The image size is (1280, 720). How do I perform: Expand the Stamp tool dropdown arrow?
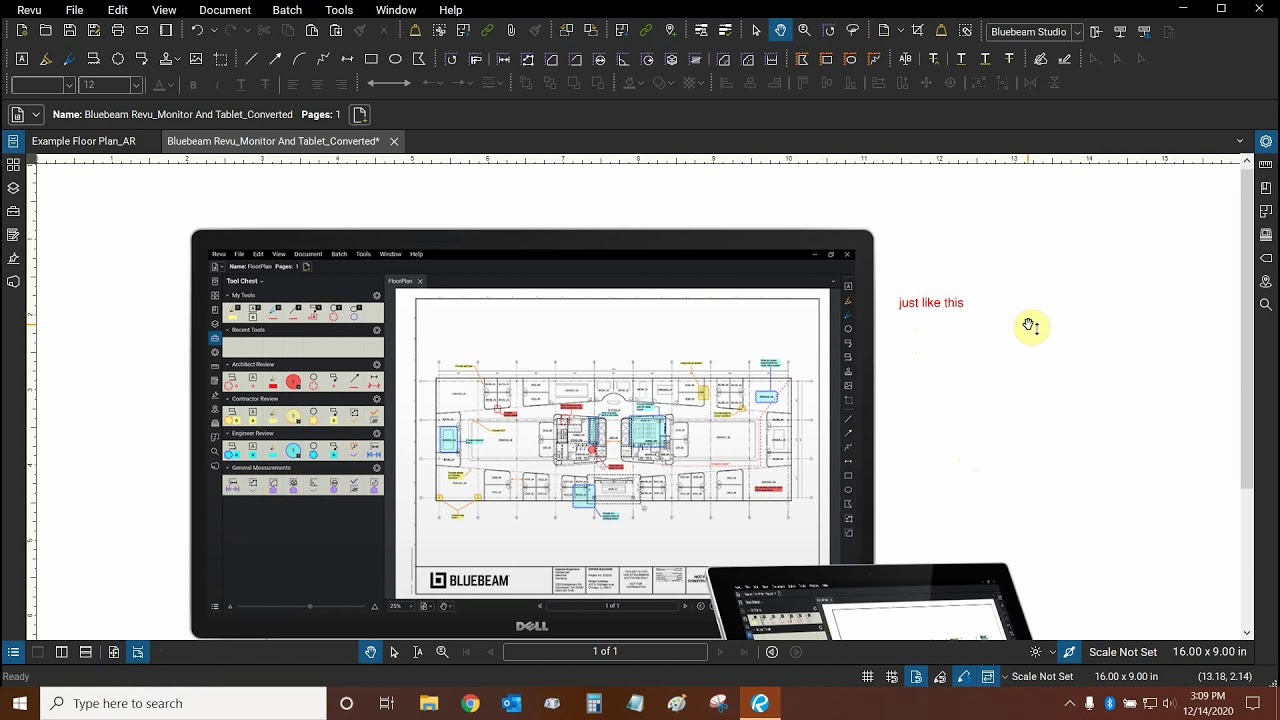(179, 59)
